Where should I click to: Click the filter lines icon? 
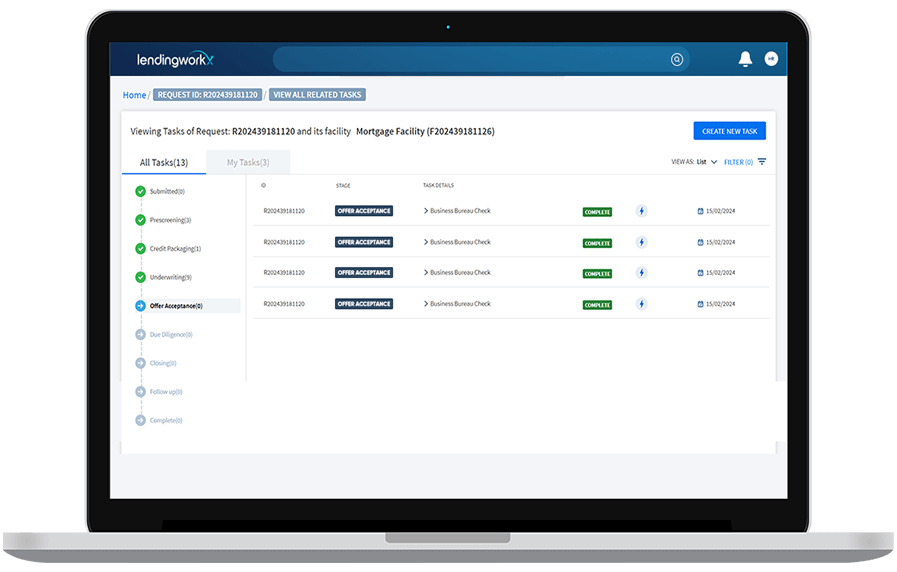coord(762,162)
